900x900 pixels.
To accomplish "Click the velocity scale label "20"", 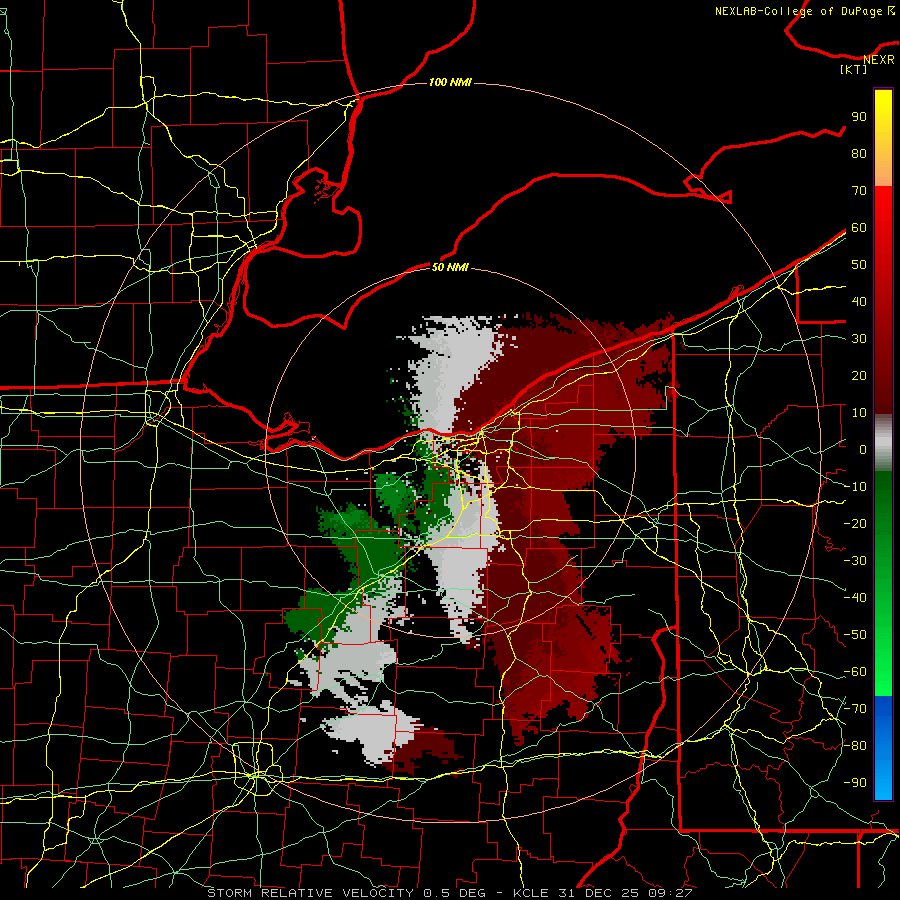I will (859, 375).
